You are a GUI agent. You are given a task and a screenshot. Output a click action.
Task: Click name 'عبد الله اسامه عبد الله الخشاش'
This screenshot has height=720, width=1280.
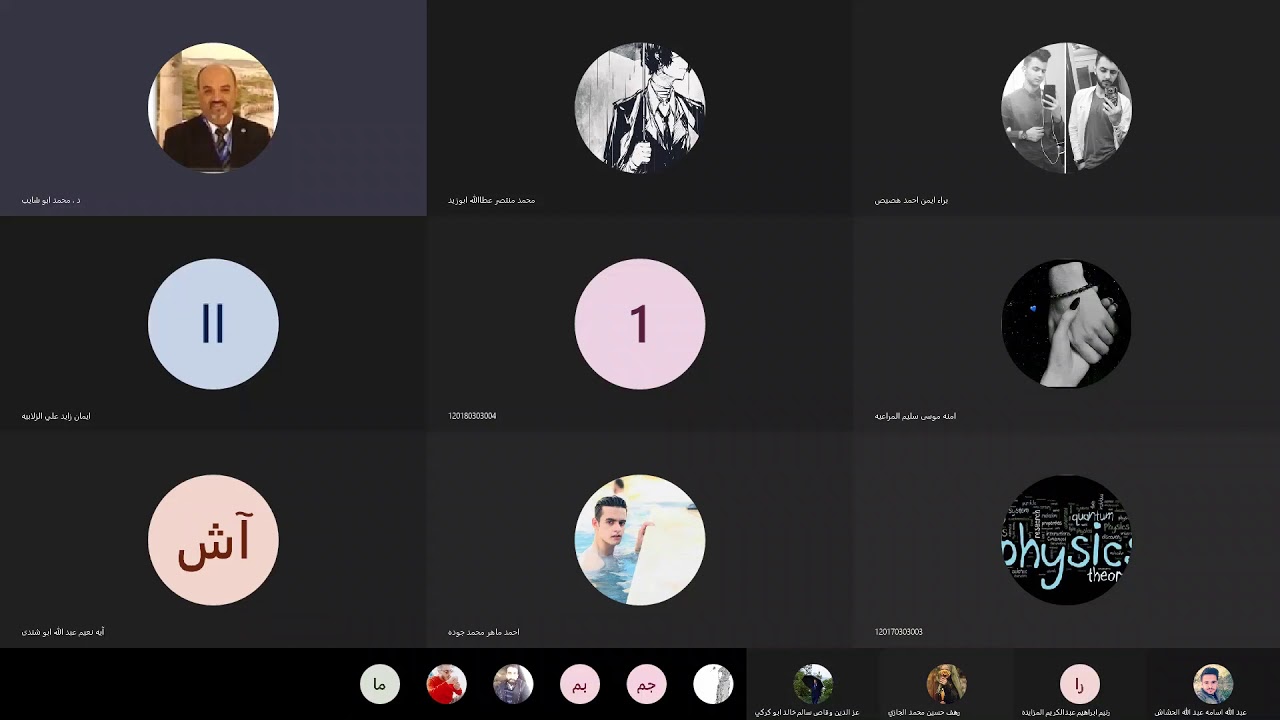(x=1201, y=712)
